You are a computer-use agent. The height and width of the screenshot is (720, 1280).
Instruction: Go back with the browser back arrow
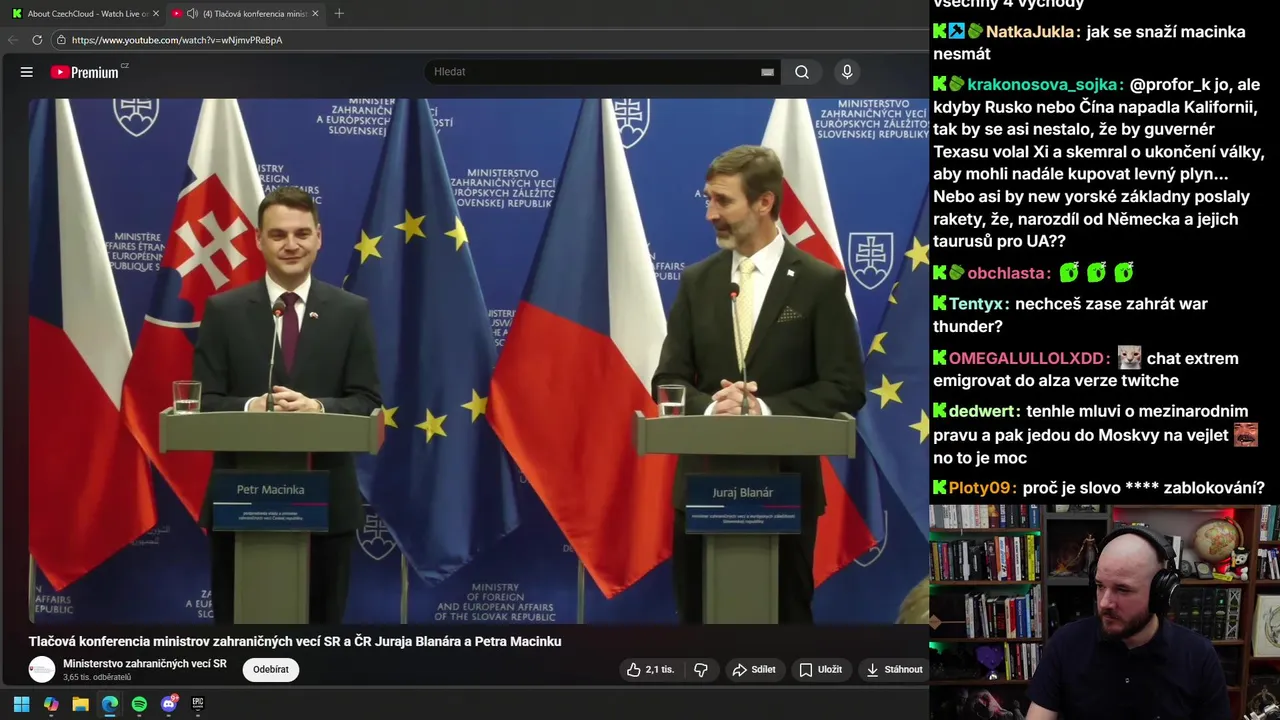(13, 40)
